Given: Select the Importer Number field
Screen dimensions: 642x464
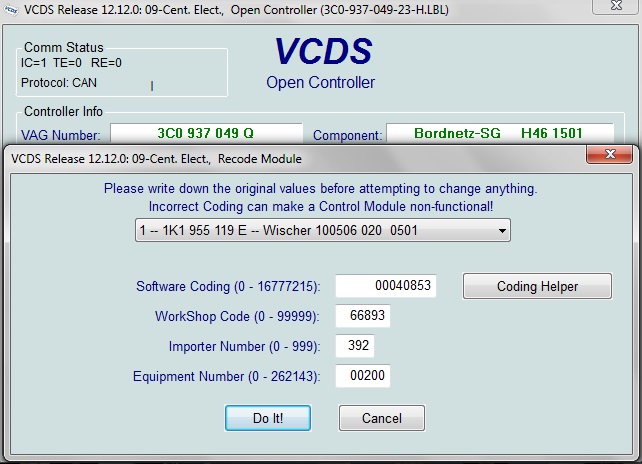Looking at the screenshot, I should (x=355, y=347).
